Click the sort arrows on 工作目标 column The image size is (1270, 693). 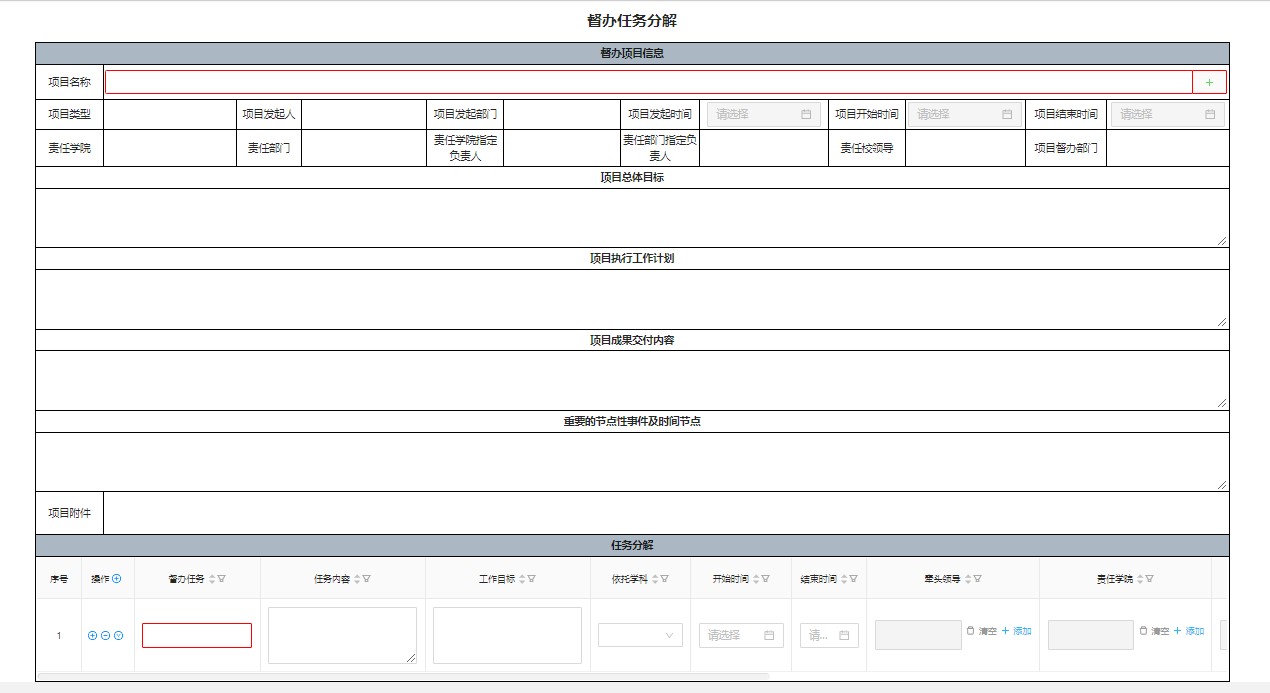point(522,579)
